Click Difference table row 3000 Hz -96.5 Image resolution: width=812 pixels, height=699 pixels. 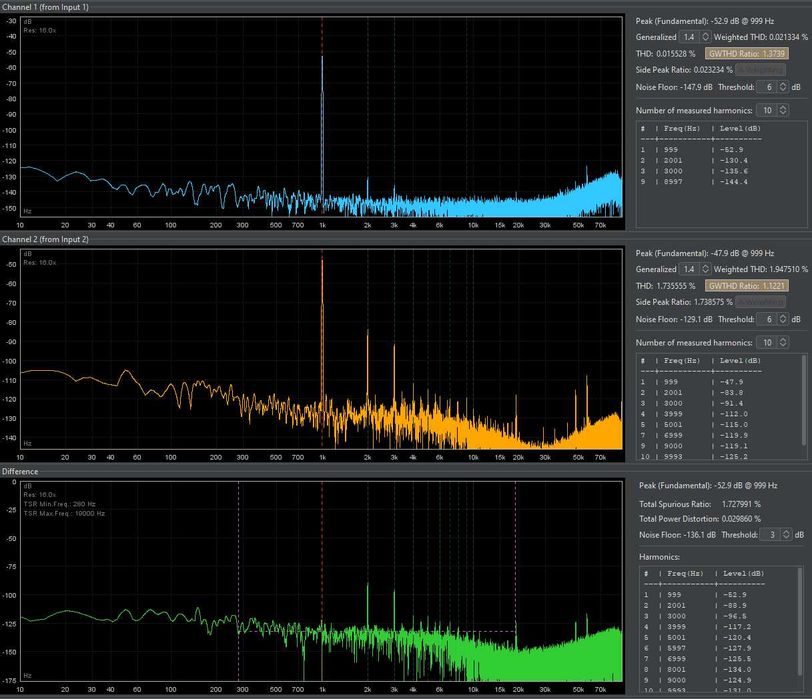[695, 616]
